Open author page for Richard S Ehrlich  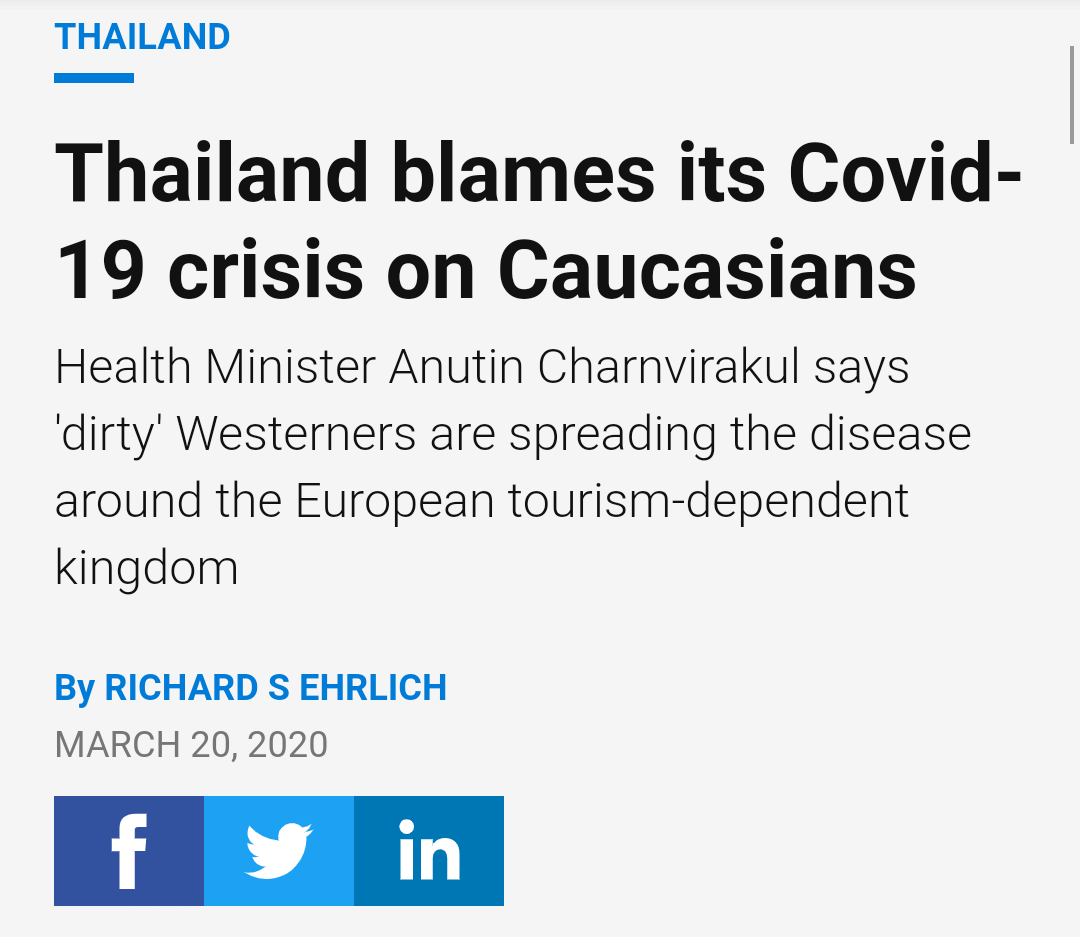[x=276, y=688]
